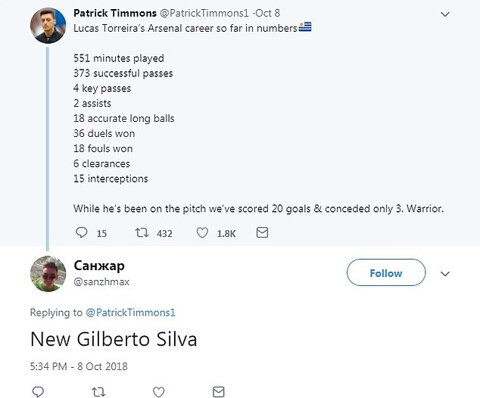Reply to the Gilberto Silva tweet

[38, 391]
